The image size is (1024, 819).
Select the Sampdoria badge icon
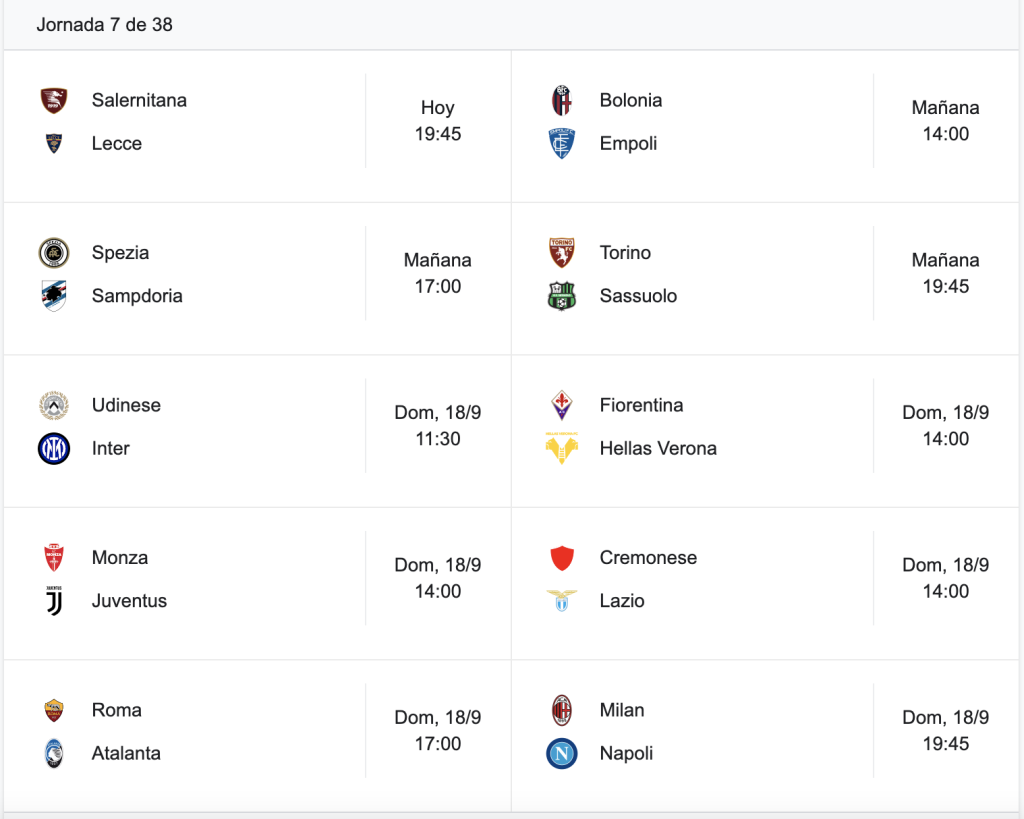(54, 296)
